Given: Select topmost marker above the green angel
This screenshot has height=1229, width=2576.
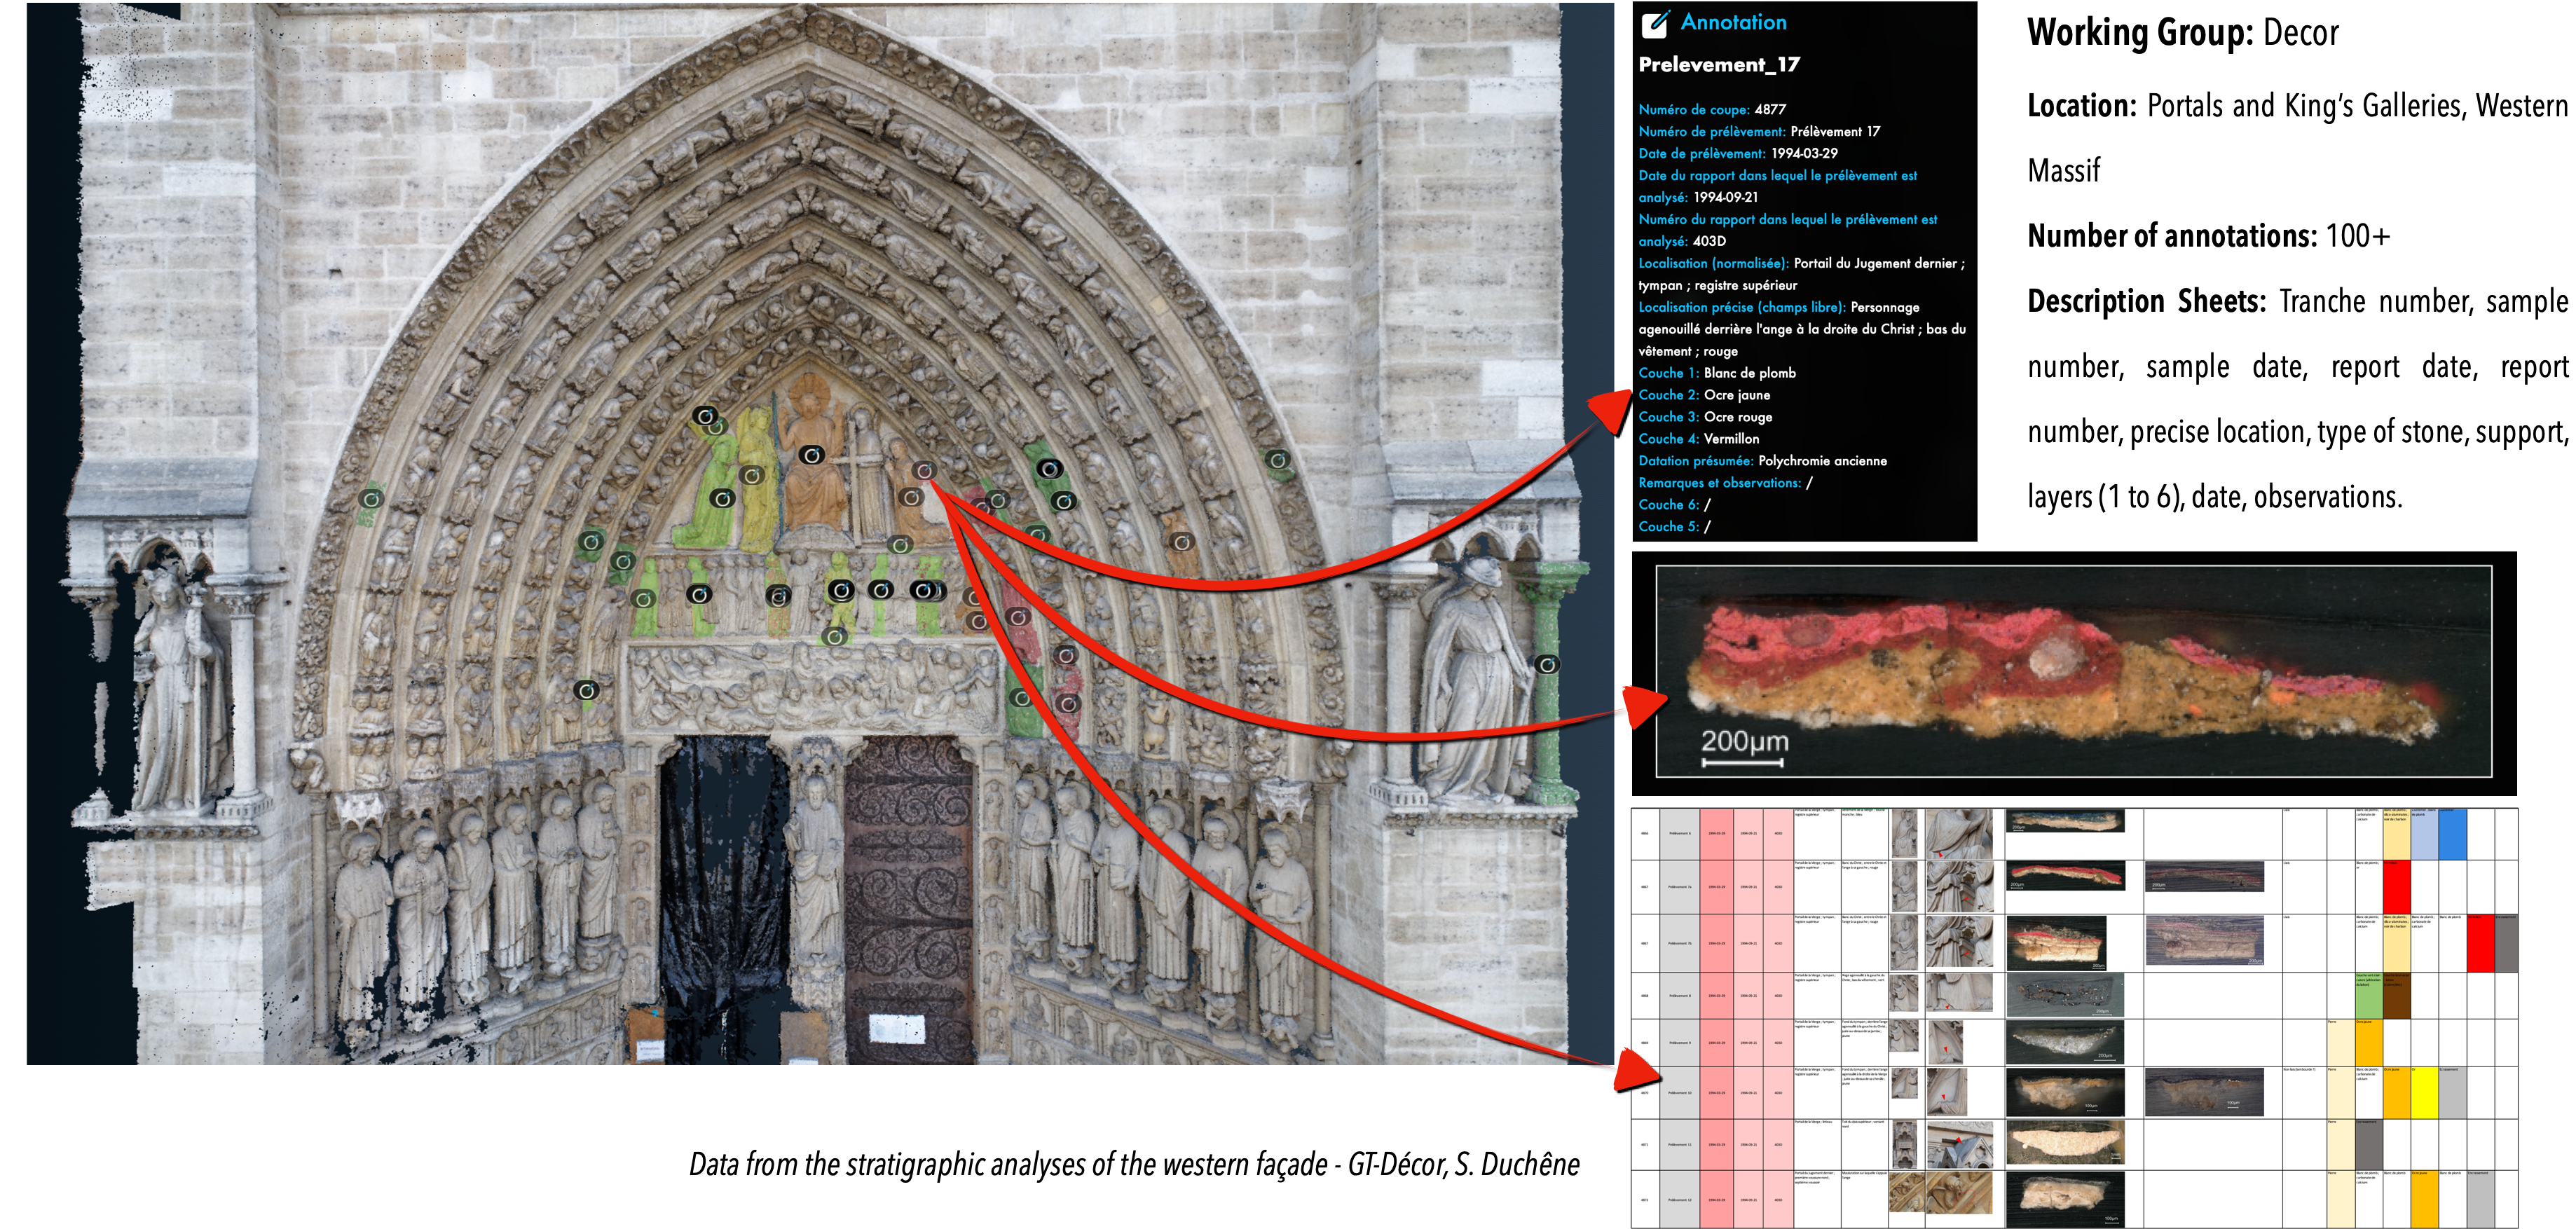Looking at the screenshot, I should point(705,416).
